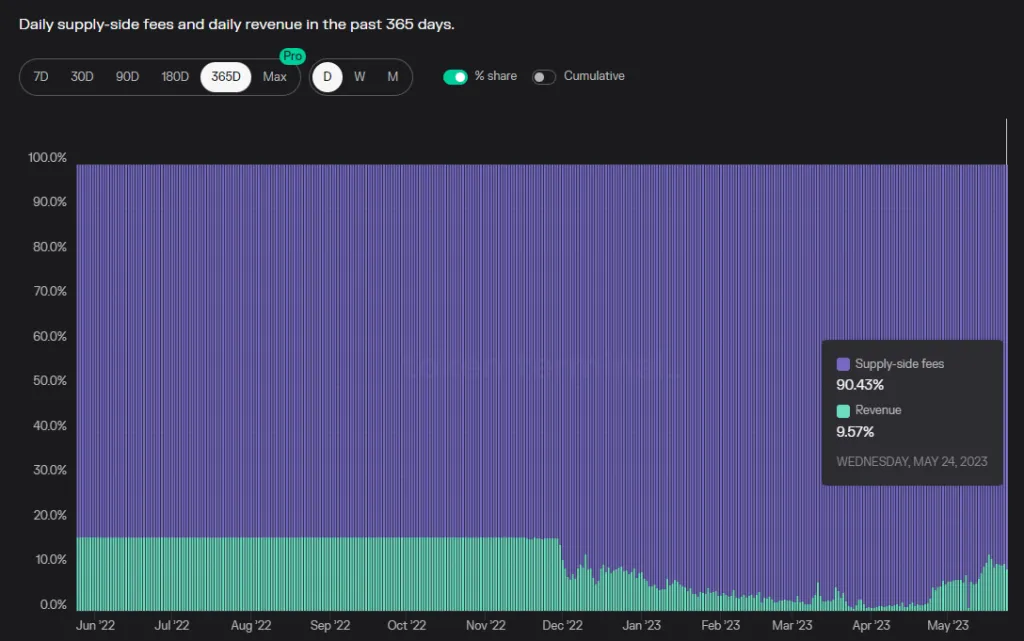Switch to weekly granularity using W
The width and height of the screenshot is (1024, 641).
359,76
